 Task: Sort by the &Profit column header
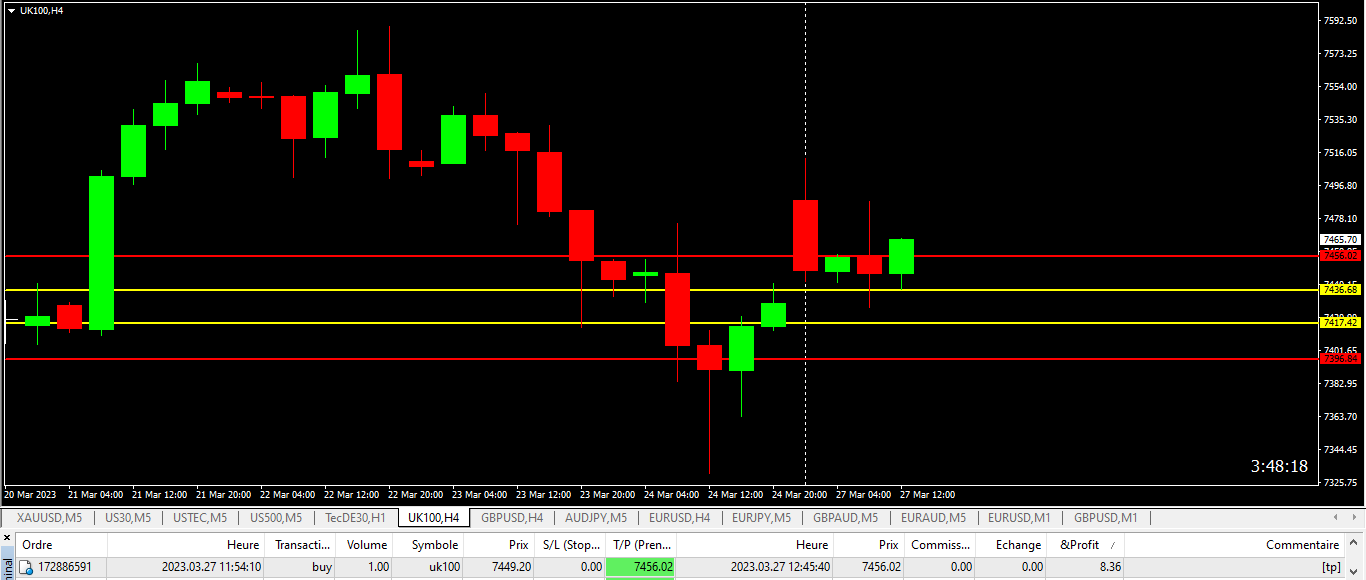pos(1085,545)
